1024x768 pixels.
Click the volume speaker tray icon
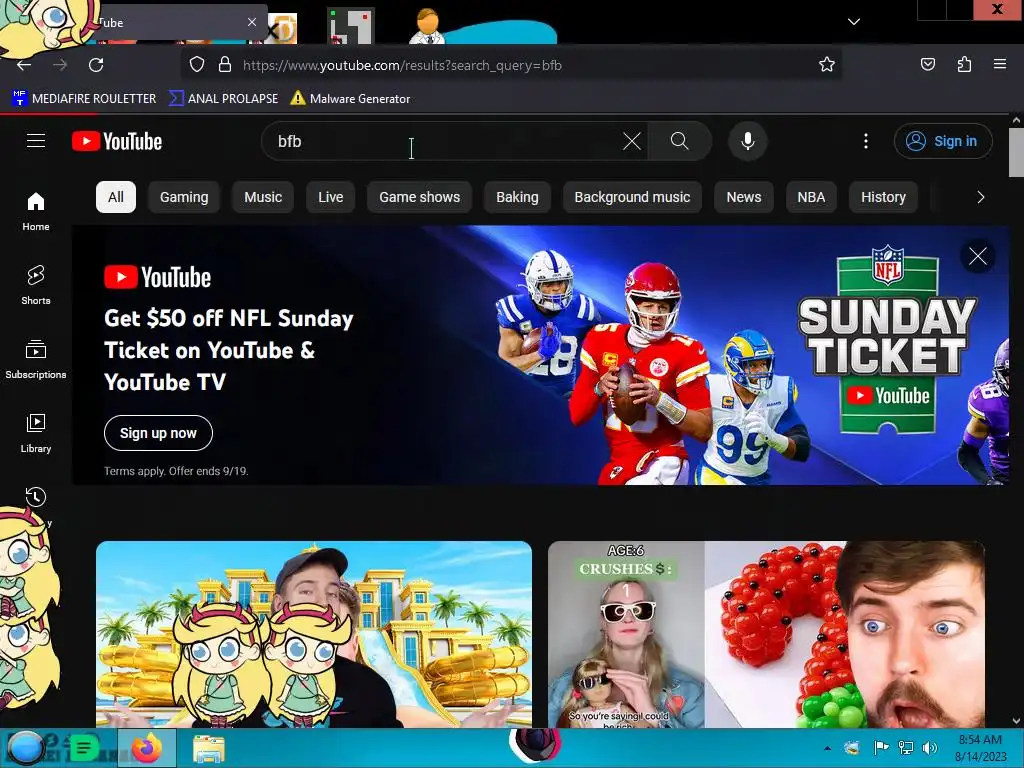click(x=929, y=748)
